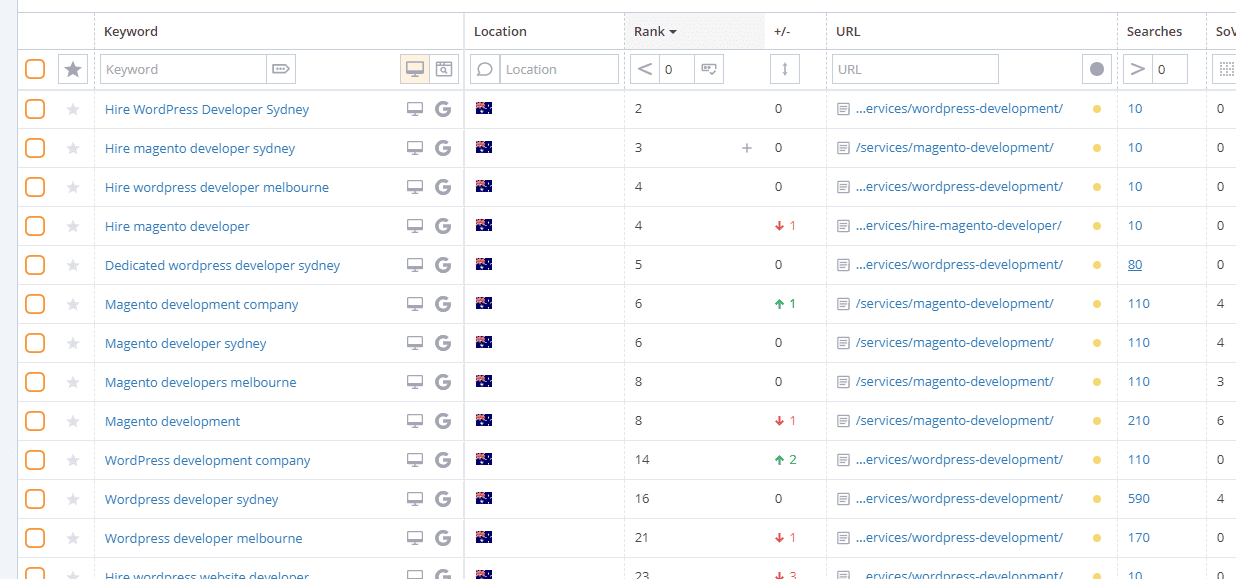This screenshot has height=579, width=1236.
Task: Select the Magento development company checkbox
Action: click(x=35, y=304)
